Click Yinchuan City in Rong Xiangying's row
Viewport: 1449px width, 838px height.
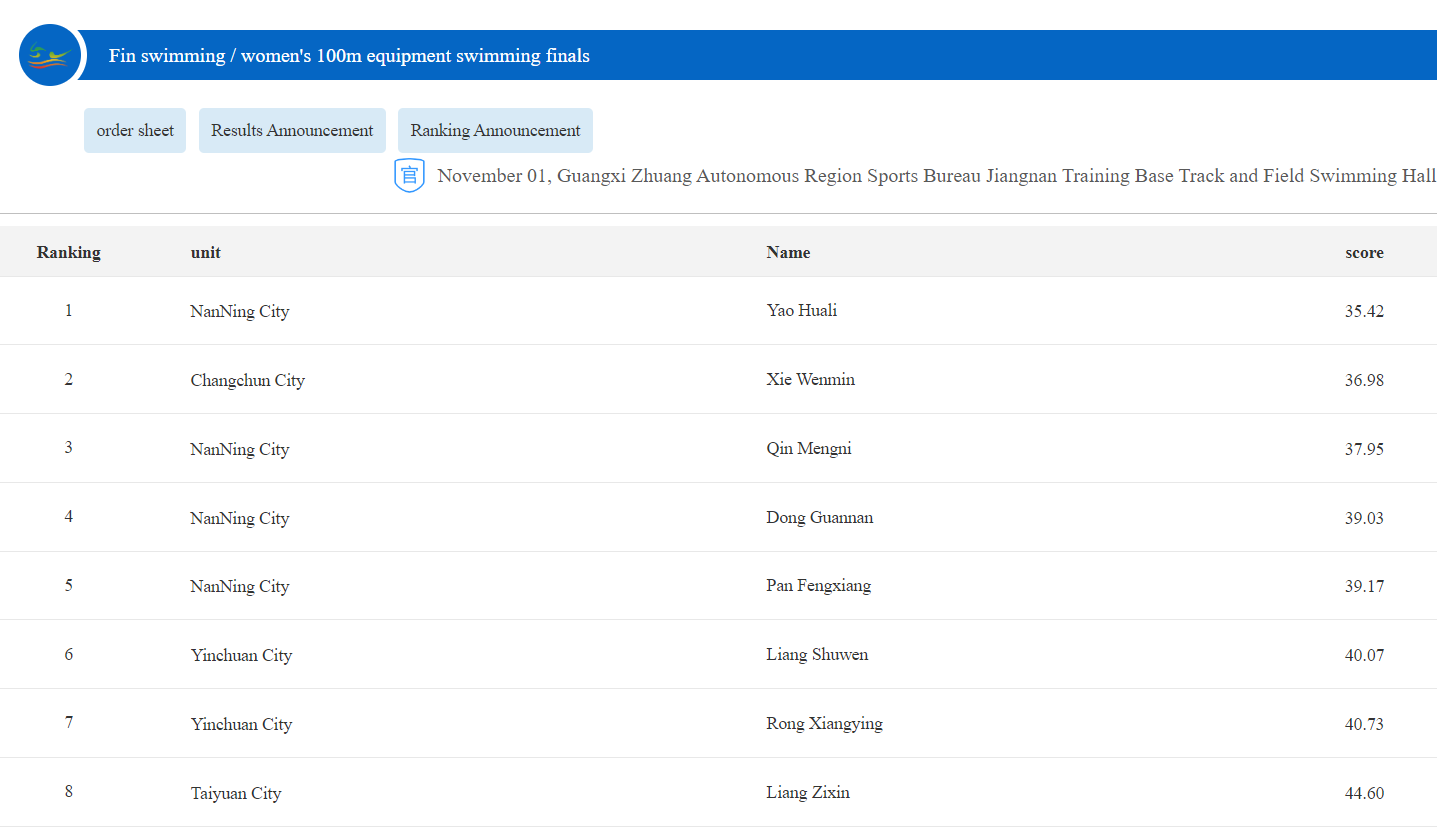[242, 725]
